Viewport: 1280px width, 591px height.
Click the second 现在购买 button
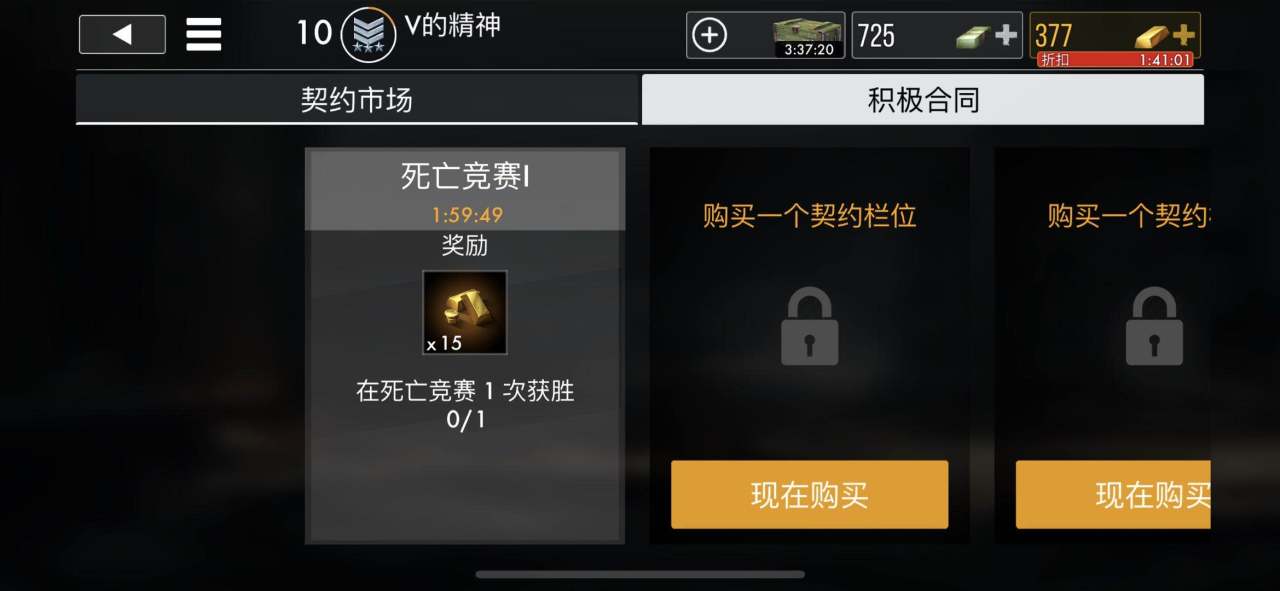(x=1114, y=494)
